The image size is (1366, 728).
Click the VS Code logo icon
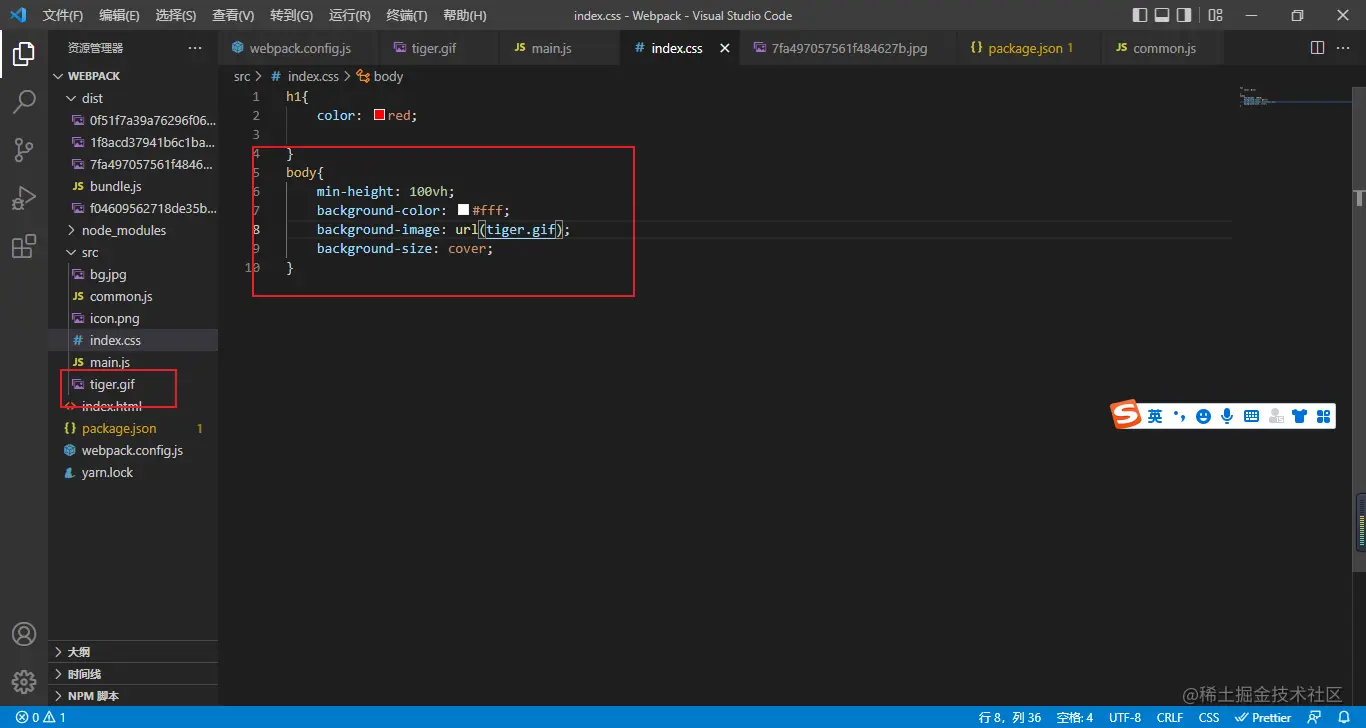point(17,15)
